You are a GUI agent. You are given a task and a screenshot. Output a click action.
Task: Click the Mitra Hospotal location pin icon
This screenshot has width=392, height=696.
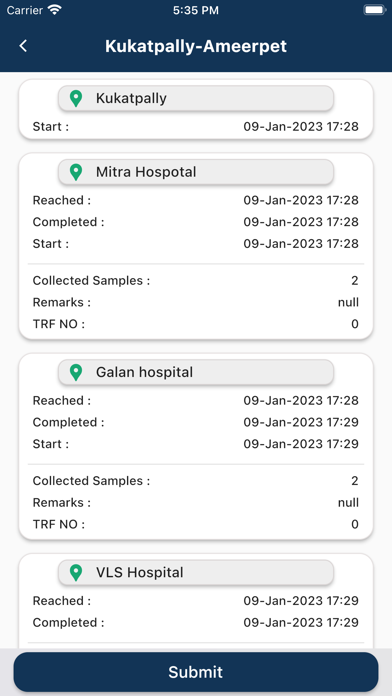pos(76,172)
